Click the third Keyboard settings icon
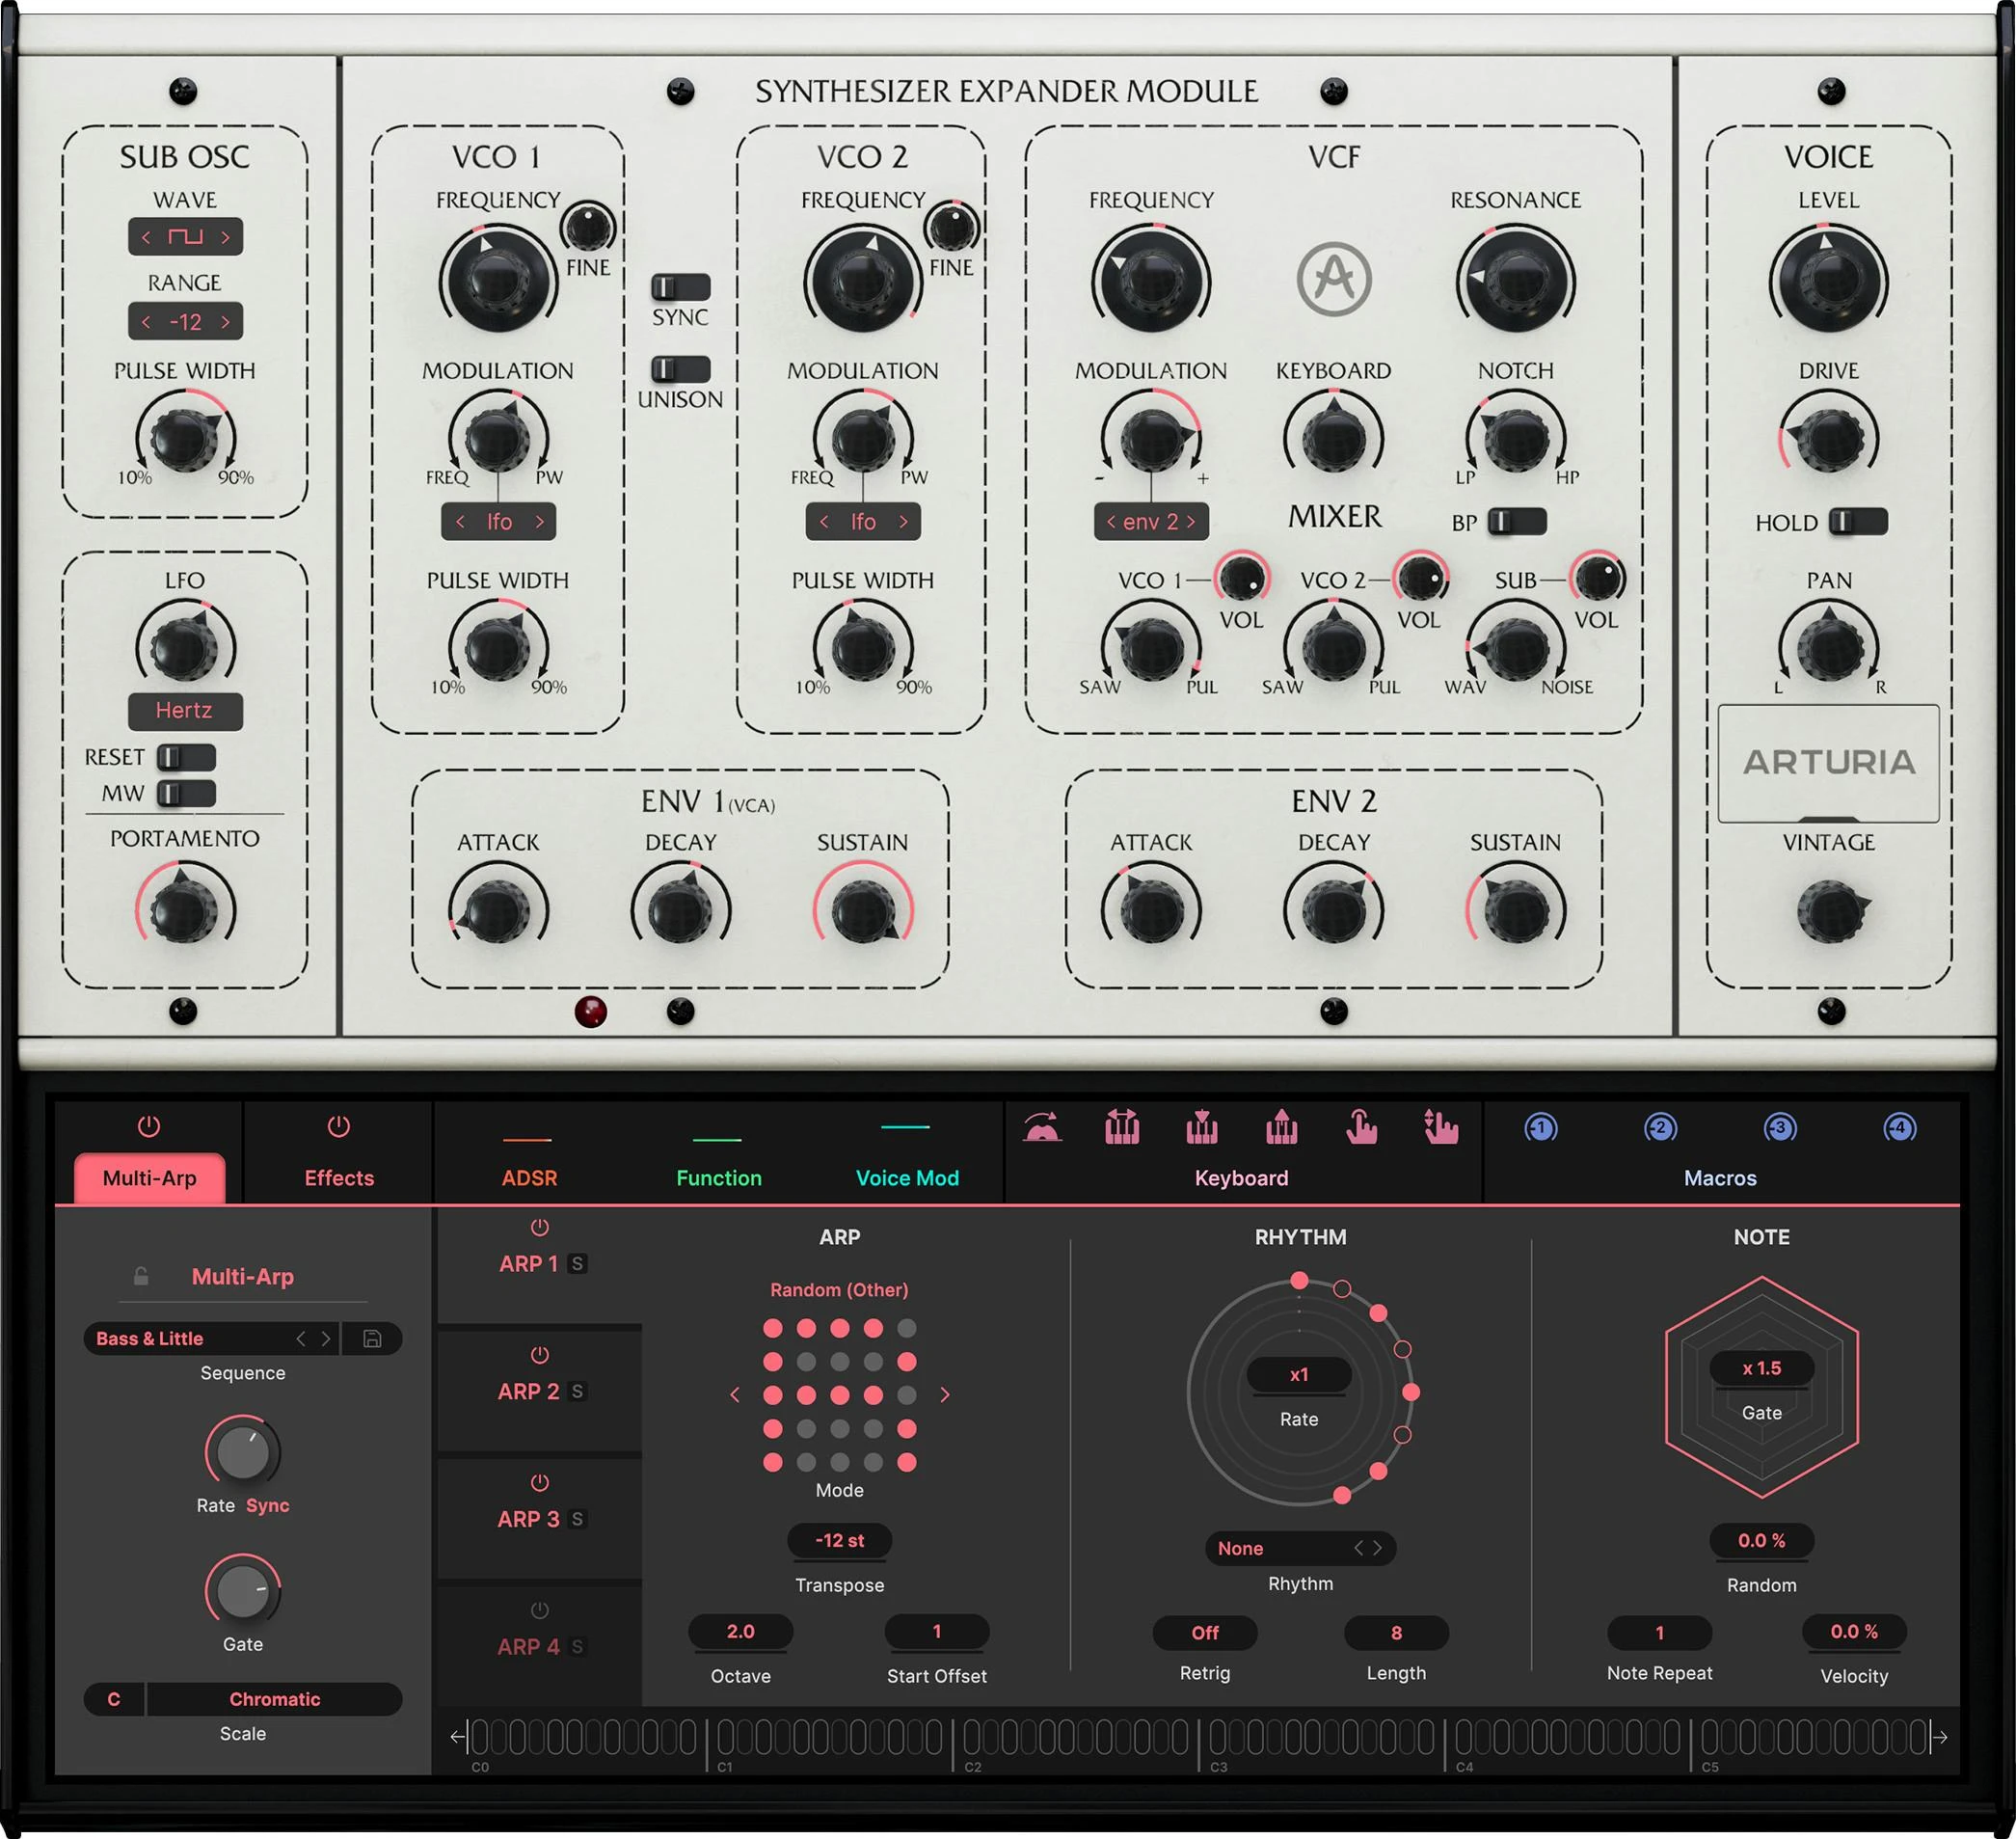This screenshot has height=1839, width=2016. [1202, 1128]
